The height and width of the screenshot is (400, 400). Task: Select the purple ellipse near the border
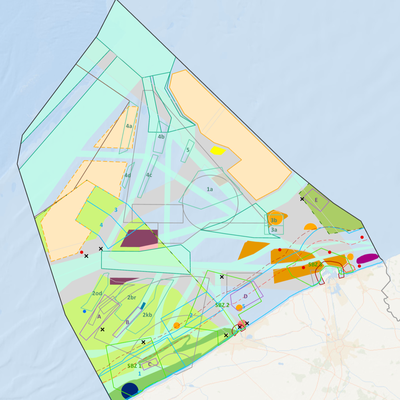tap(367, 258)
